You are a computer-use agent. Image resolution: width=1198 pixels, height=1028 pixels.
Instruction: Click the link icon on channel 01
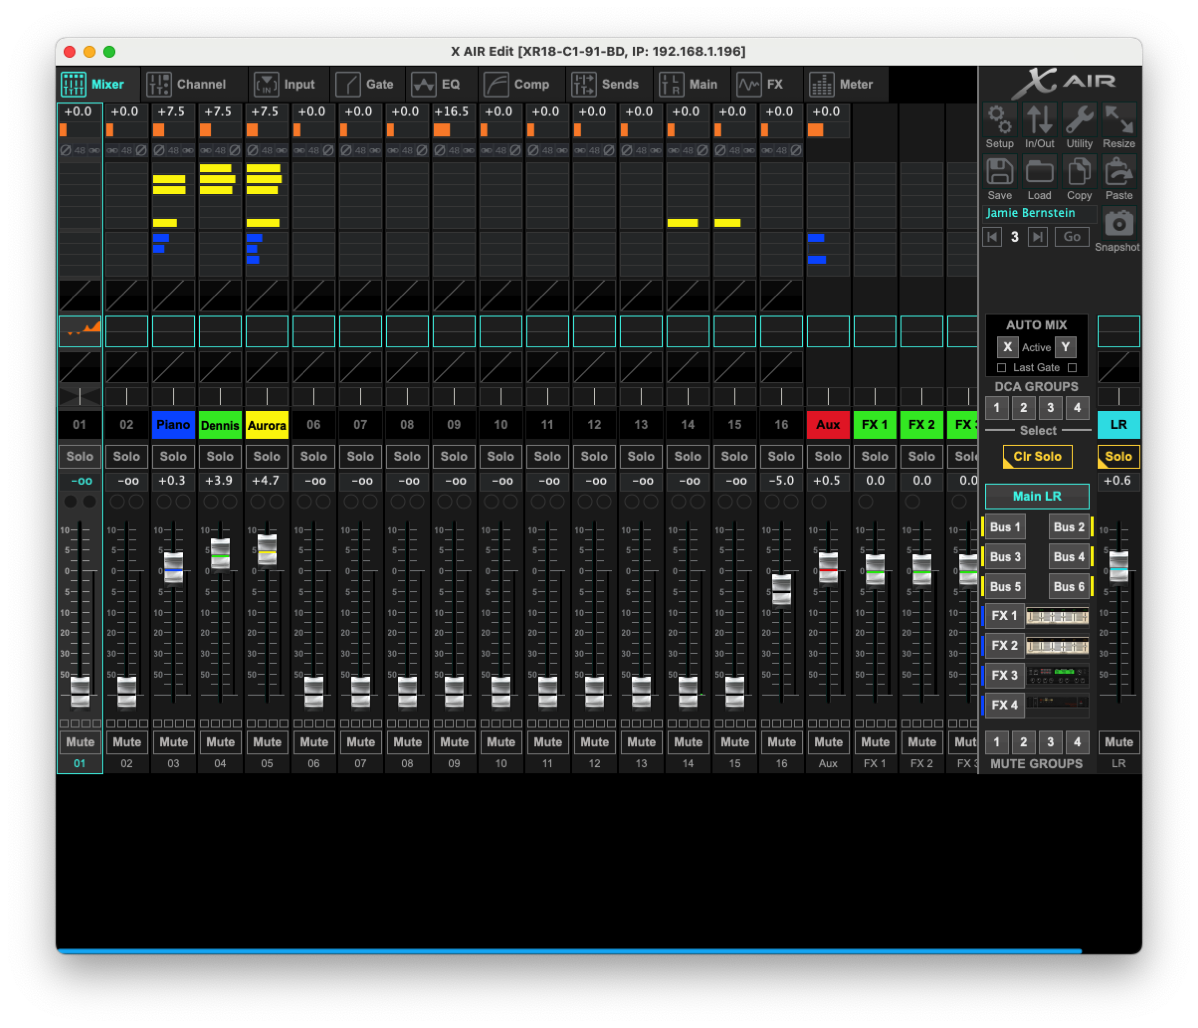94,150
